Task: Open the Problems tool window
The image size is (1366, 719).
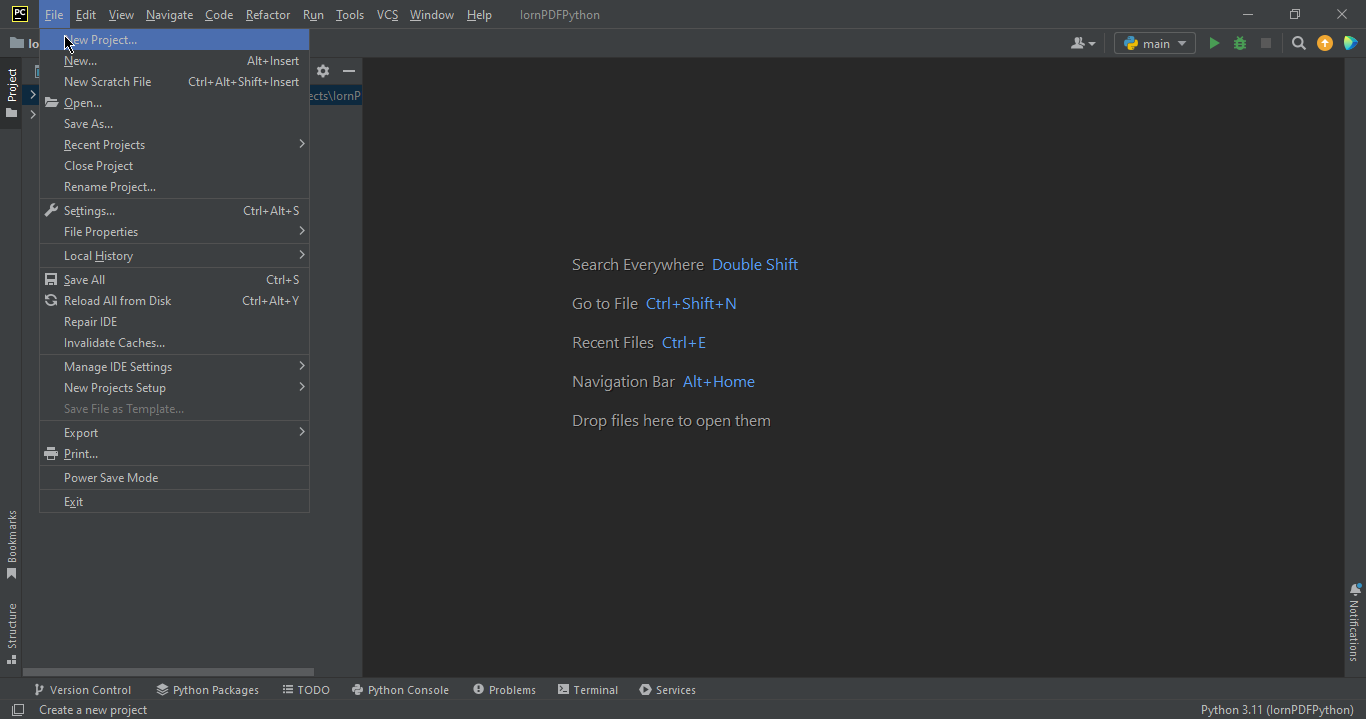Action: click(505, 689)
